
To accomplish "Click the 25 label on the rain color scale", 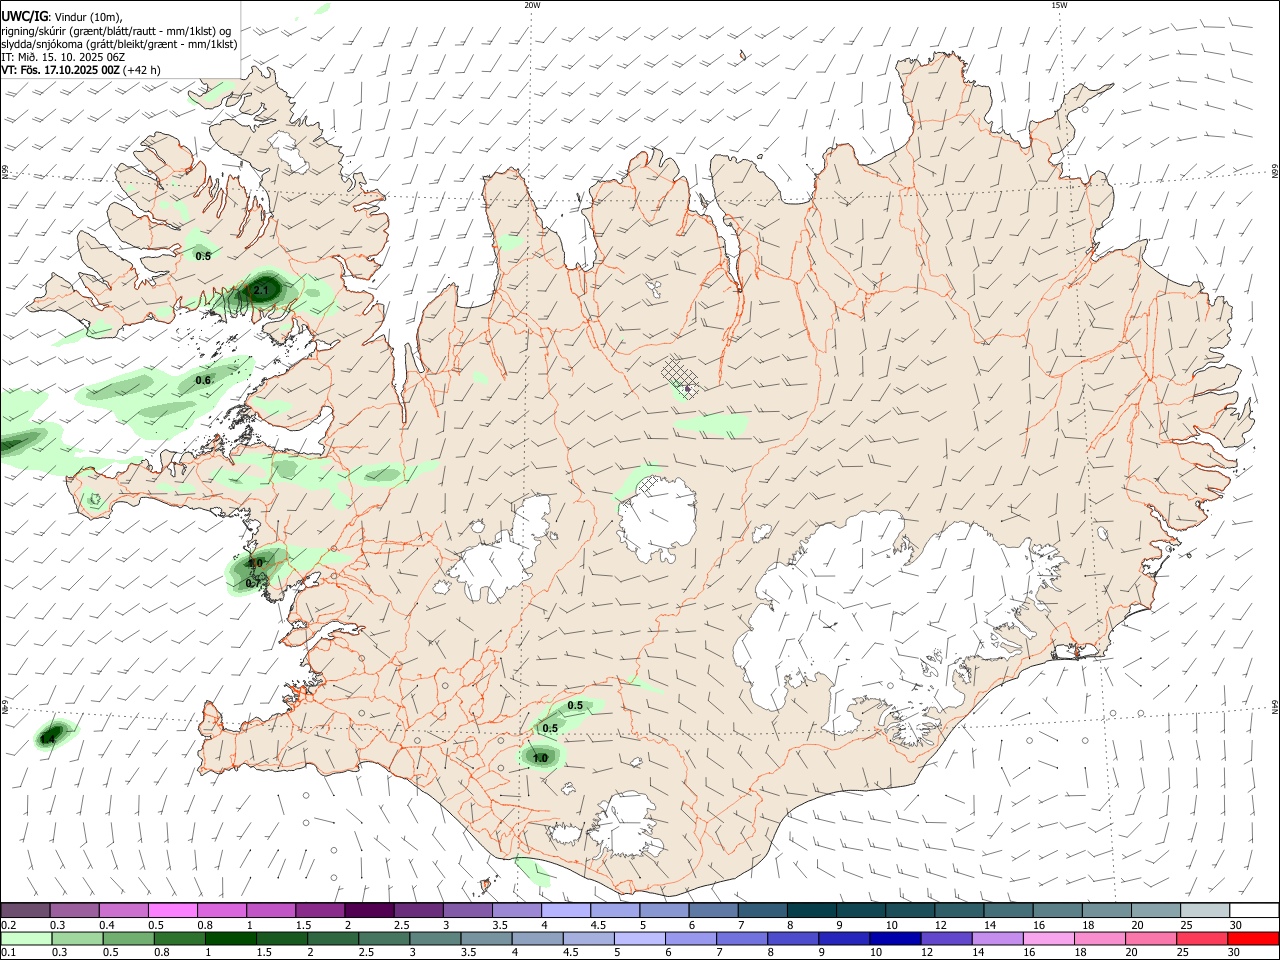I will [1185, 953].
